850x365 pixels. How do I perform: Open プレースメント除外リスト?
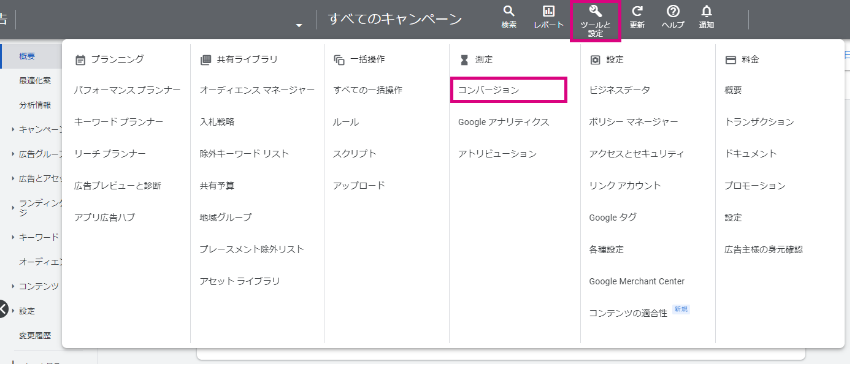click(252, 249)
